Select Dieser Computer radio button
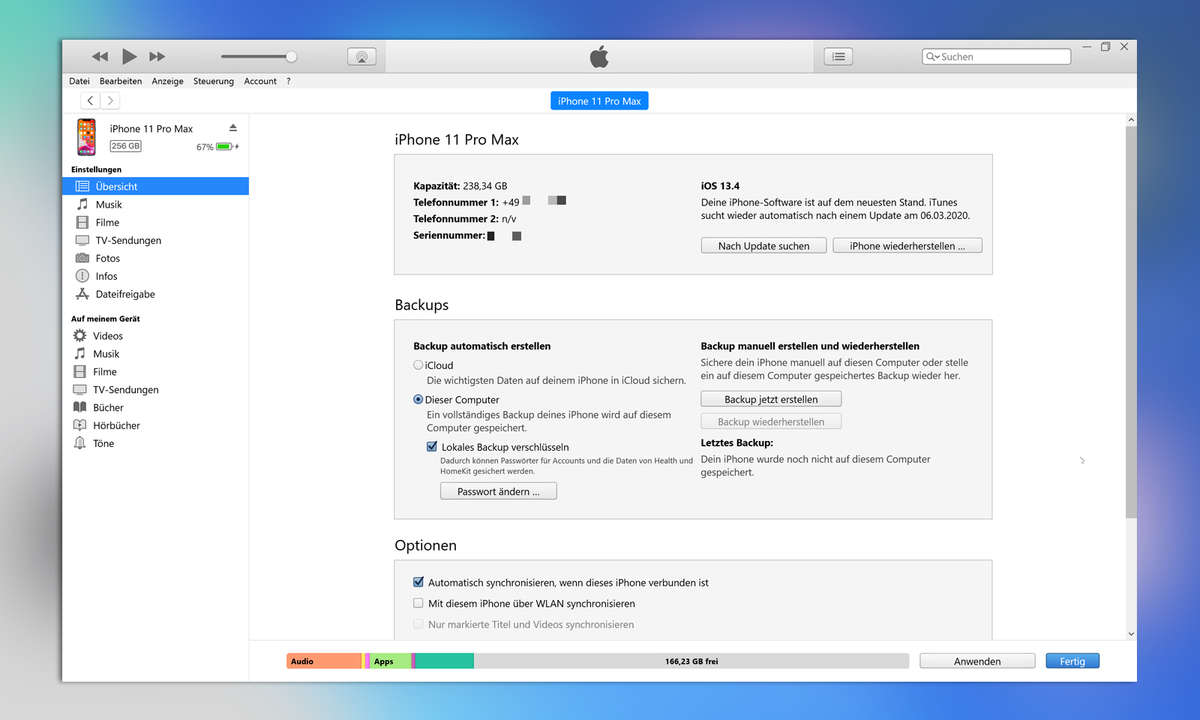The width and height of the screenshot is (1200, 720). pos(418,400)
